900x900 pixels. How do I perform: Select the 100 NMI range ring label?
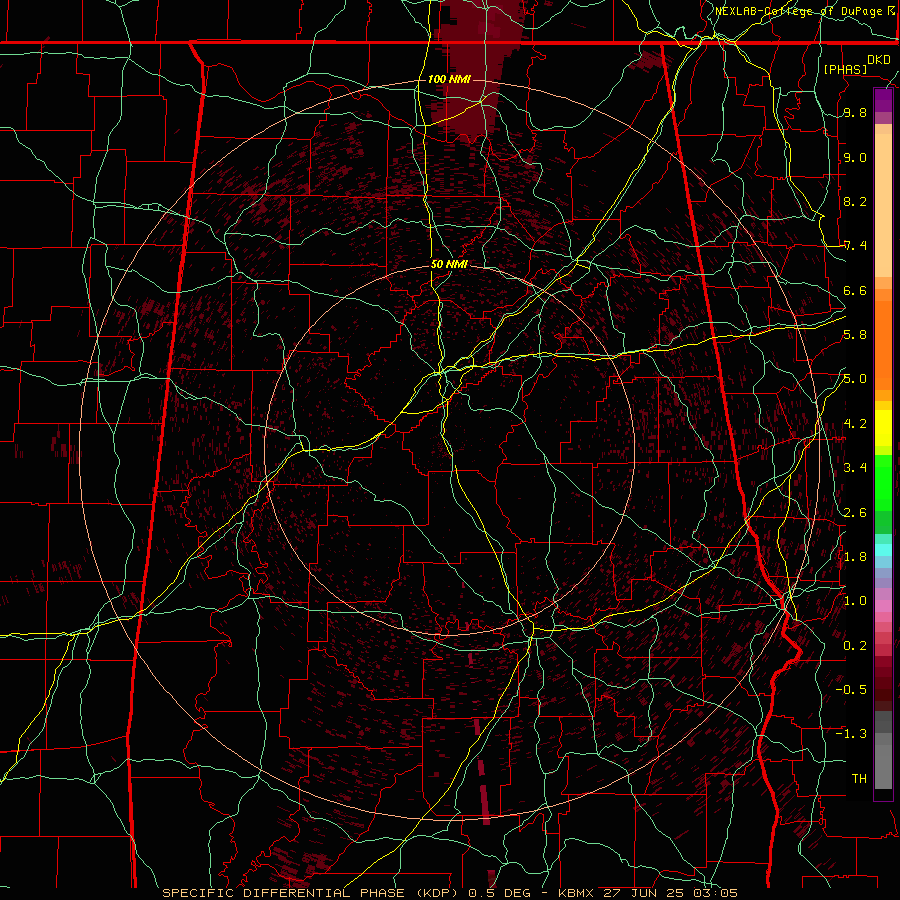pos(449,79)
